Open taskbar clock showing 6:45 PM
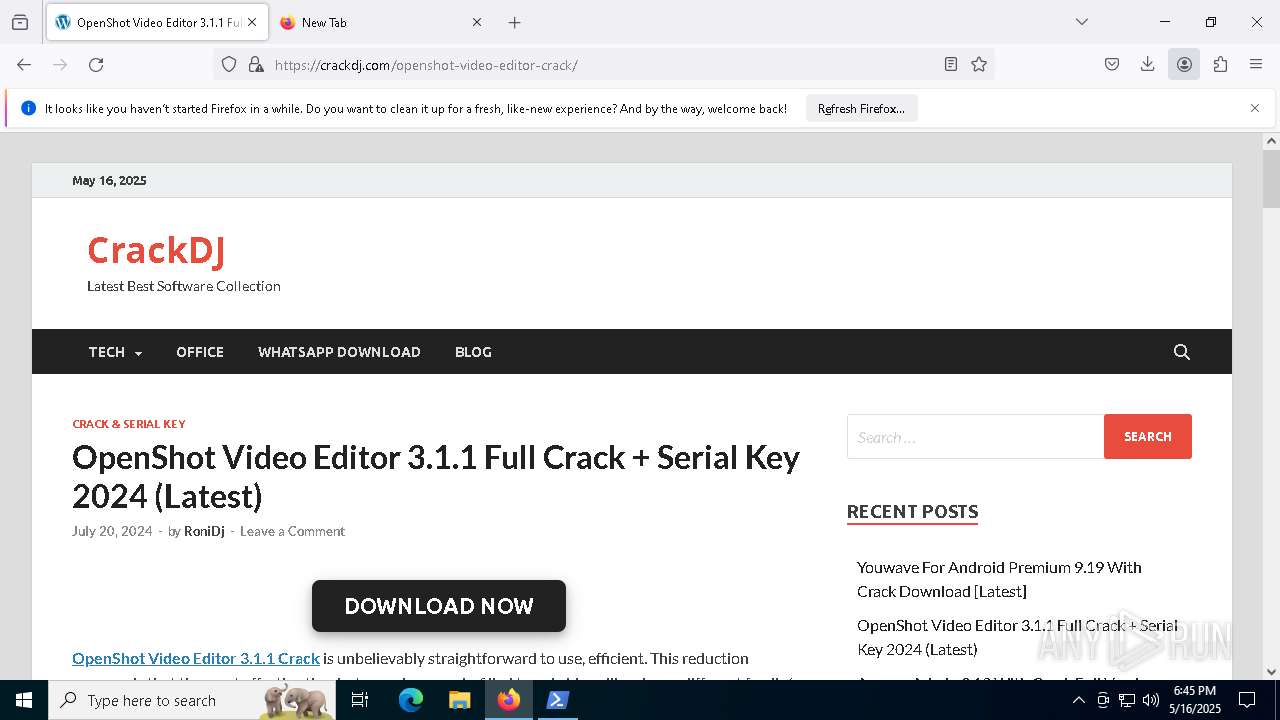Viewport: 1280px width, 720px height. [1194, 700]
